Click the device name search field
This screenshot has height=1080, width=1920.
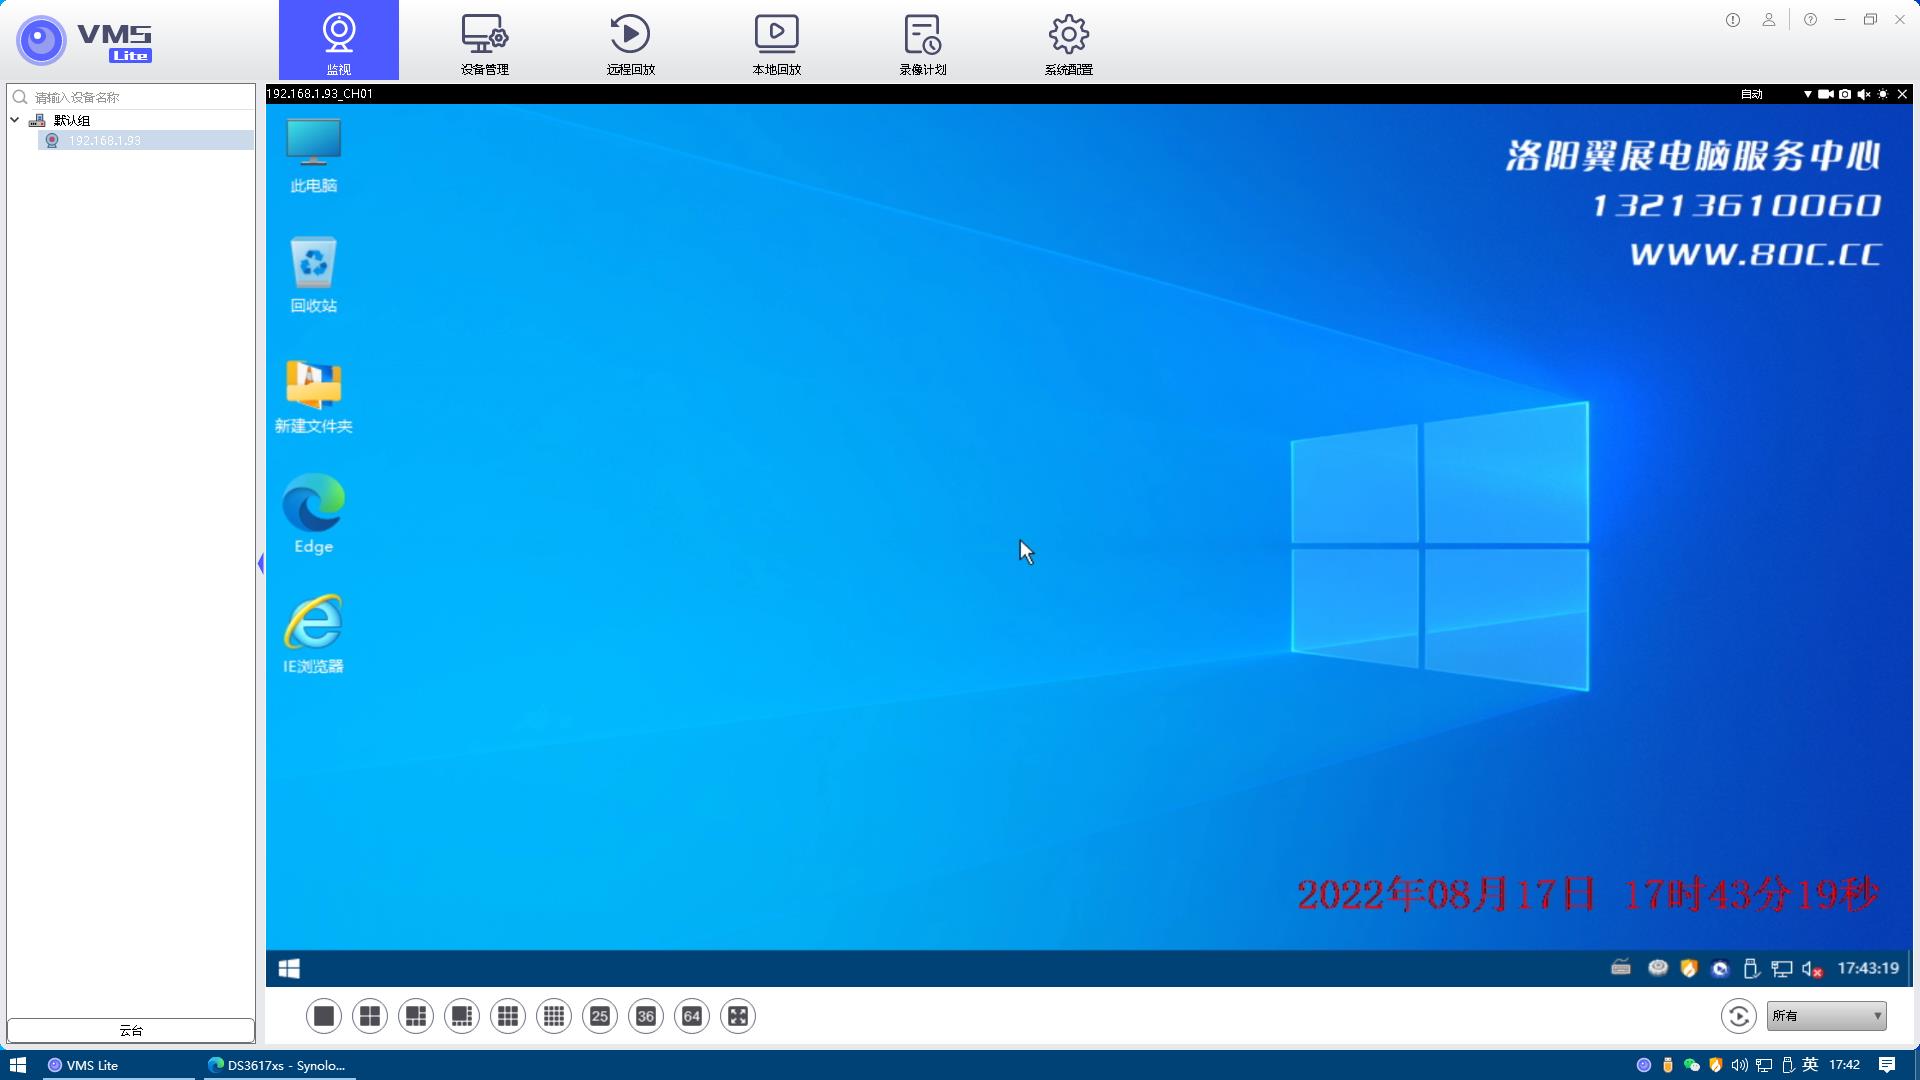pos(140,97)
